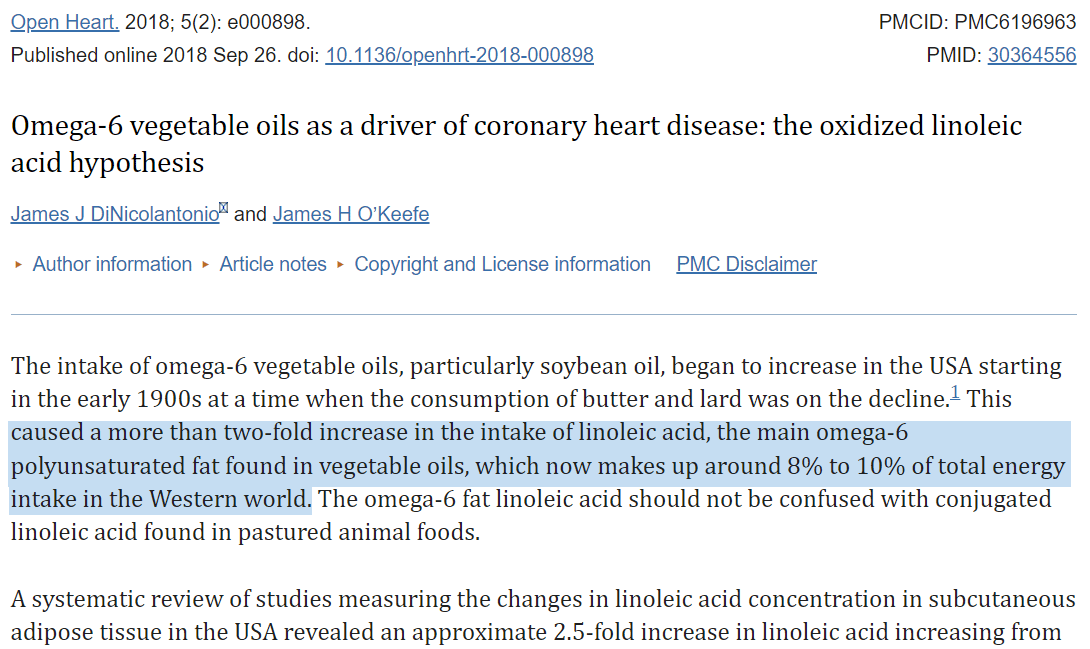Click the systematic review paragraph
Image resolution: width=1090 pixels, height=649 pixels.
click(542, 616)
